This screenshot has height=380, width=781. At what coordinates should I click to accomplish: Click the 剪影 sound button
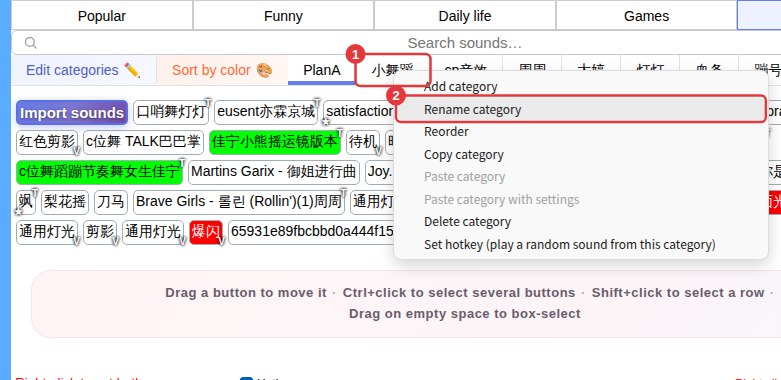click(x=100, y=232)
